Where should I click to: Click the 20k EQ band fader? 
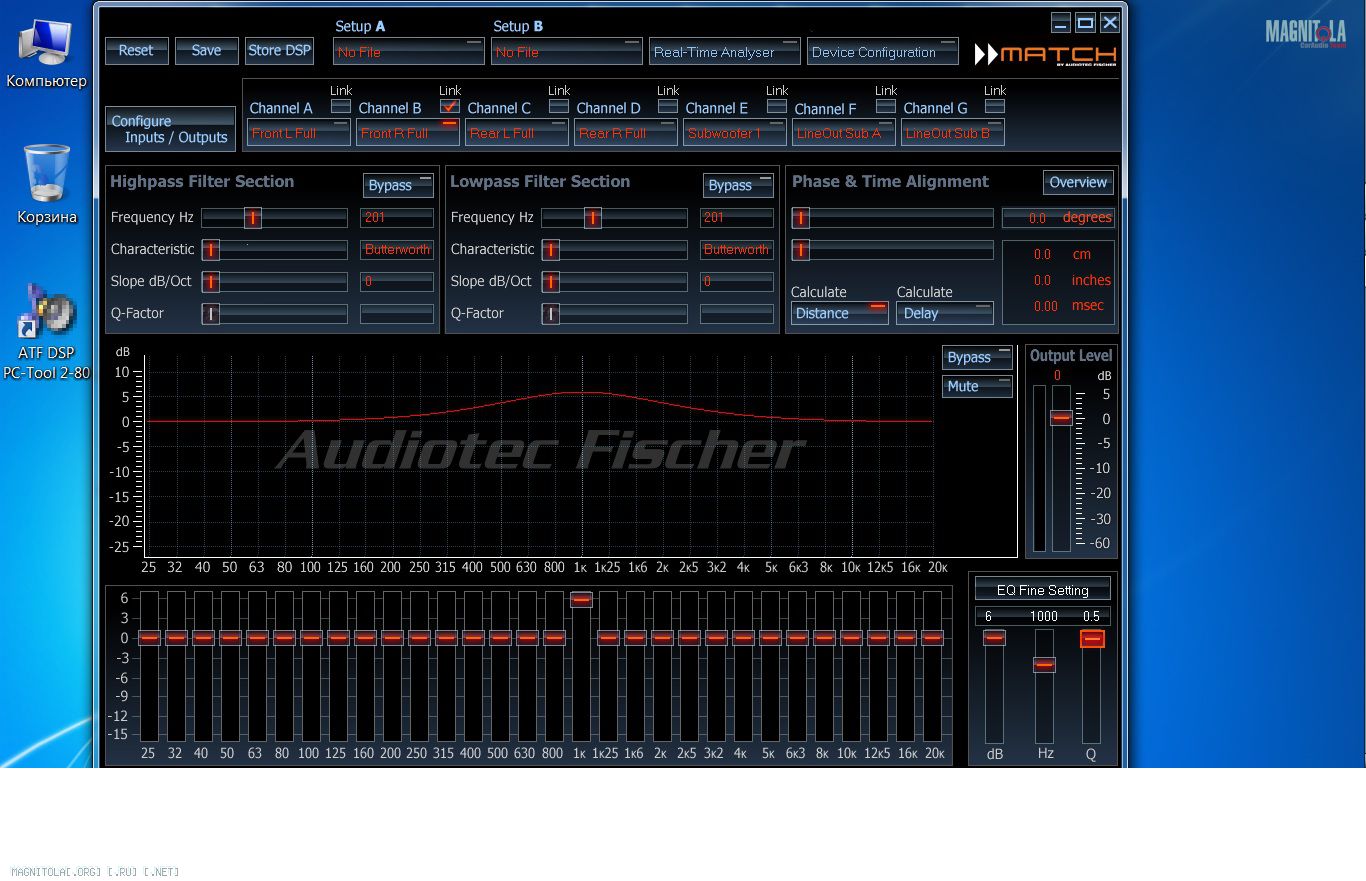click(932, 637)
